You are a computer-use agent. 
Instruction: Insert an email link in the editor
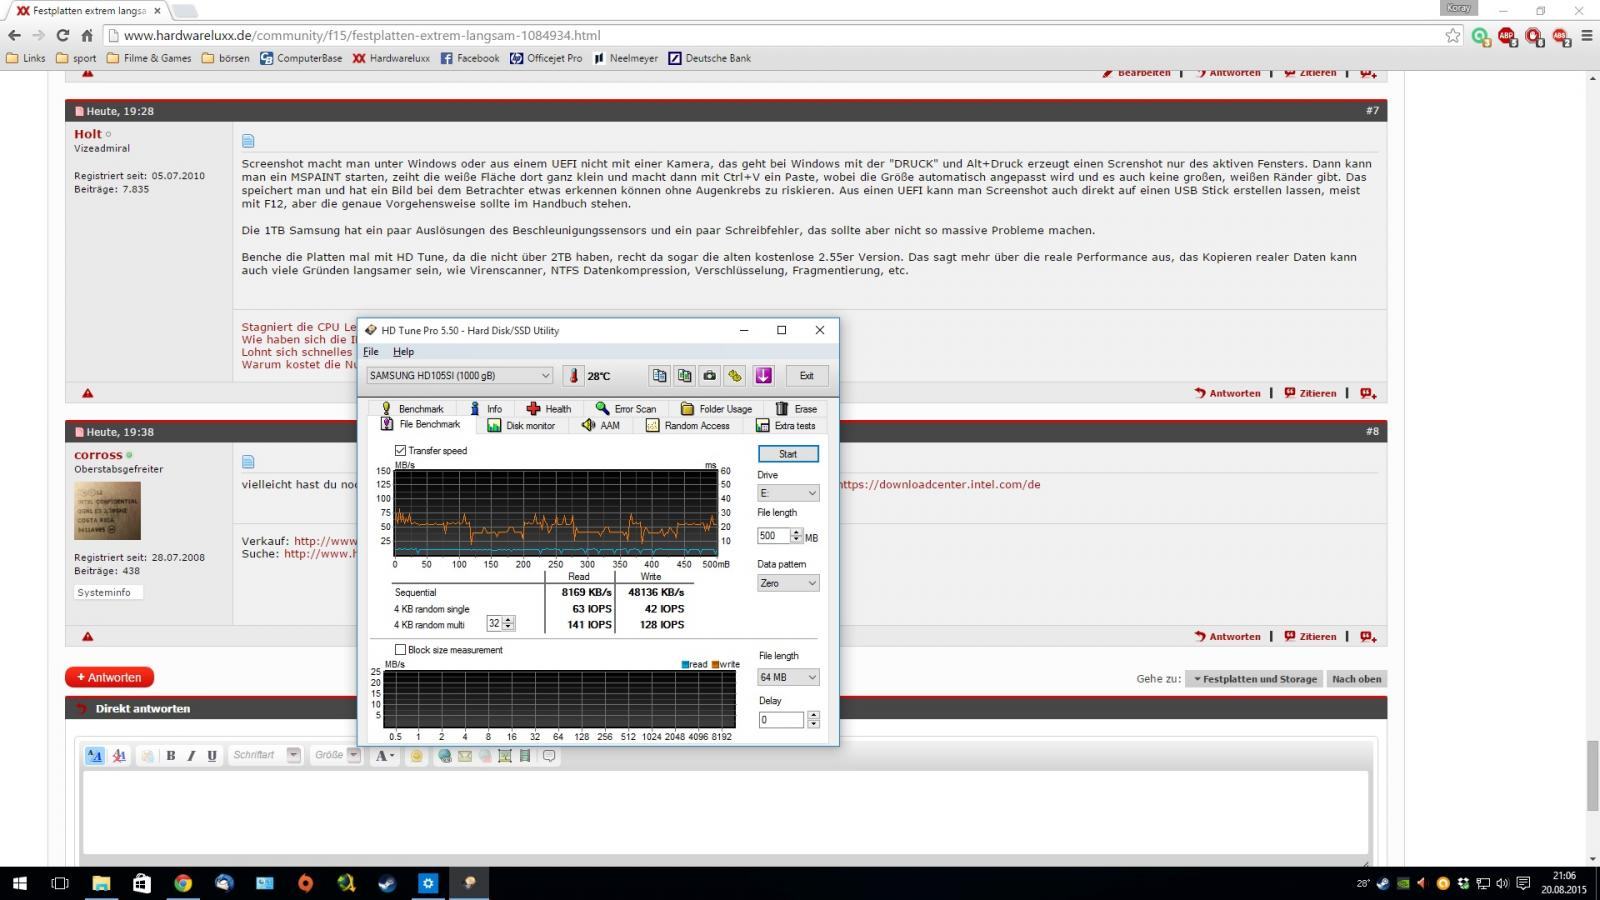pos(465,756)
